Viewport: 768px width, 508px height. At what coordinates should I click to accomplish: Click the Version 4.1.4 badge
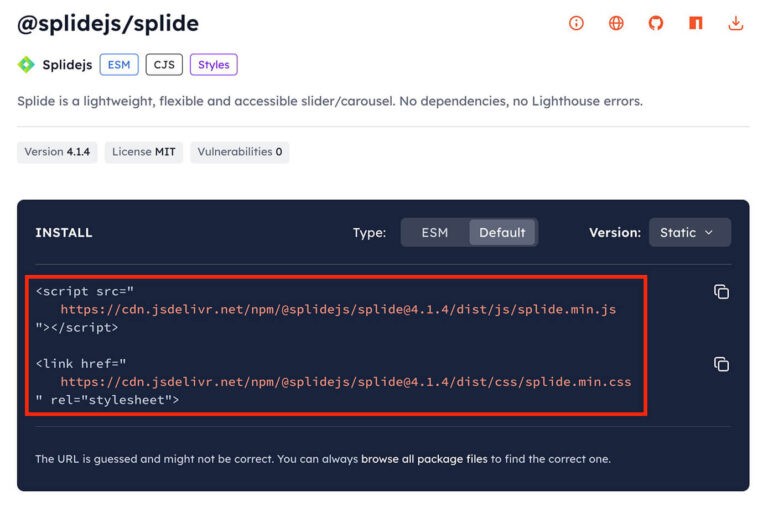click(x=57, y=152)
